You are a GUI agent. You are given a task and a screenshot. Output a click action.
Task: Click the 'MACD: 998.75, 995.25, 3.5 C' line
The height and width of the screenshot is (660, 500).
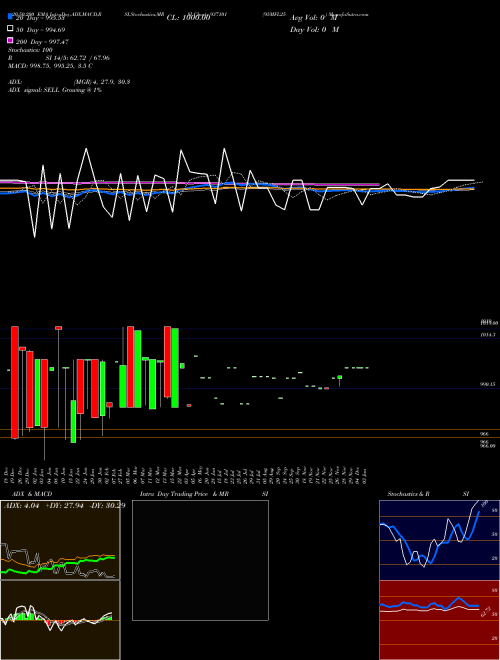[x=51, y=66]
